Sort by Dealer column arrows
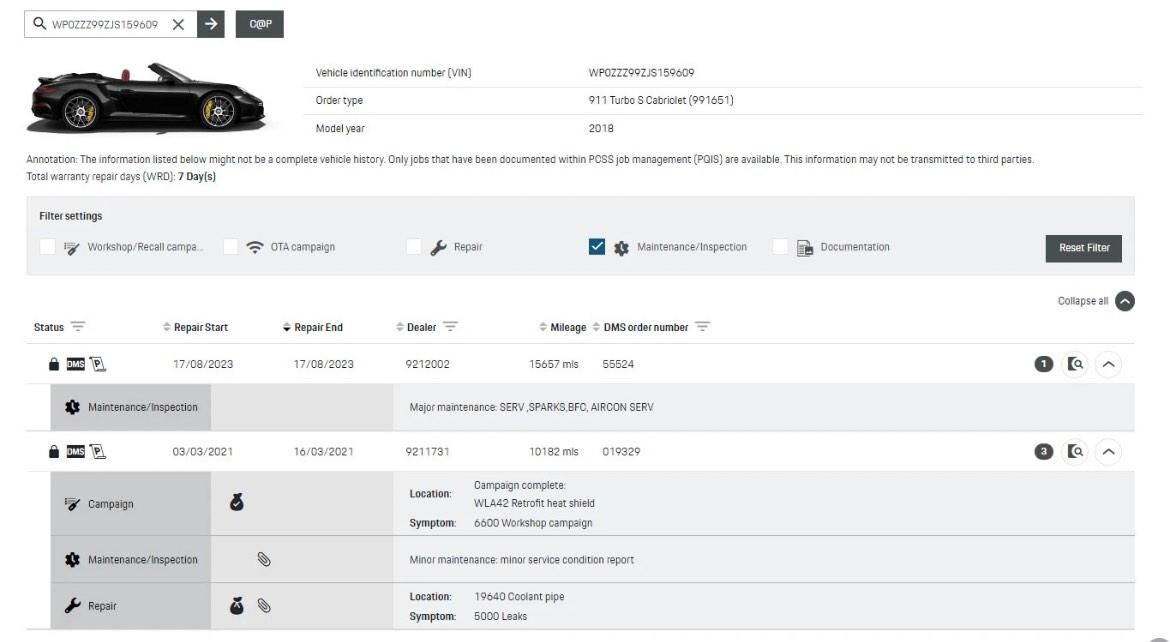1170x642 pixels. click(x=400, y=327)
